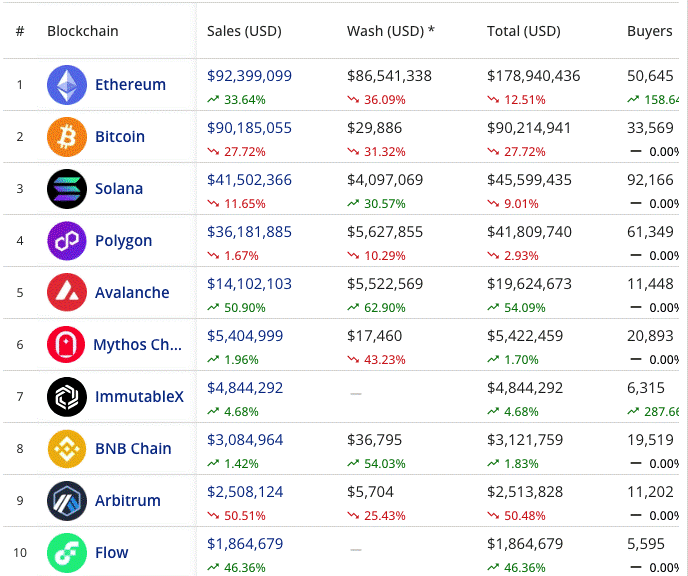Open the Ethereum blockchain link

pos(130,85)
